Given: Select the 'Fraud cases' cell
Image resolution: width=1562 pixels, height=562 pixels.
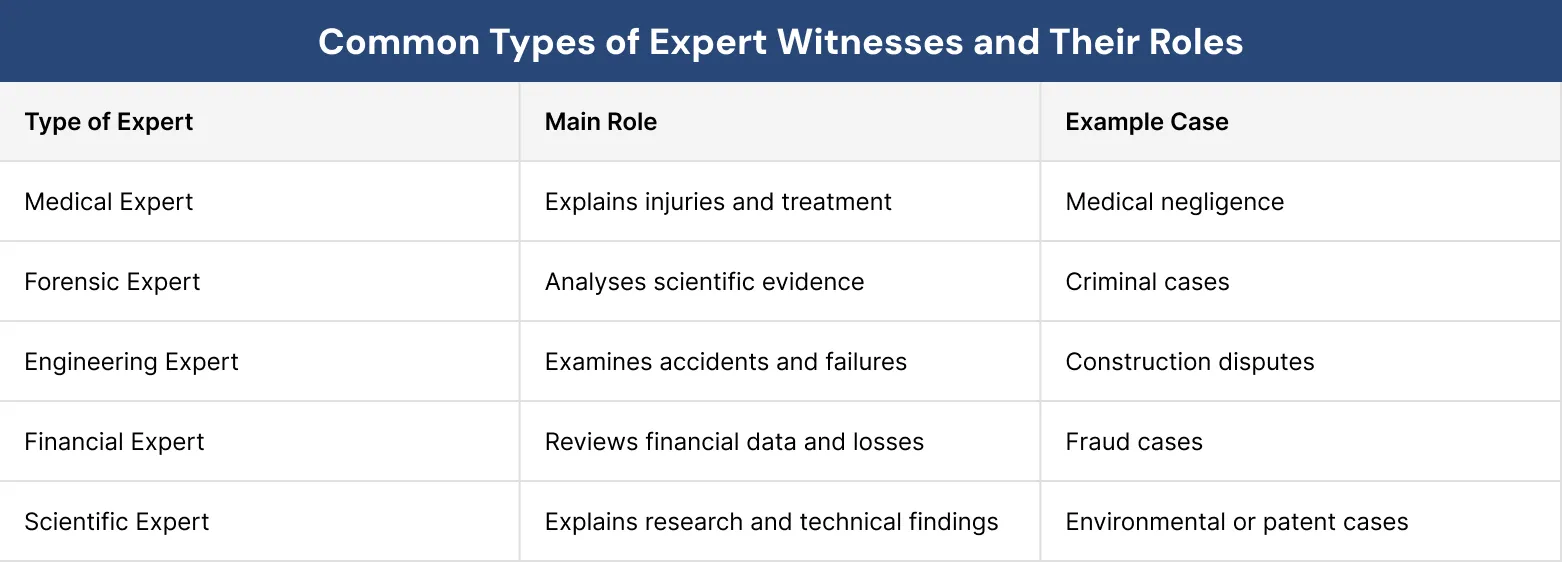Looking at the screenshot, I should pos(1134,442).
